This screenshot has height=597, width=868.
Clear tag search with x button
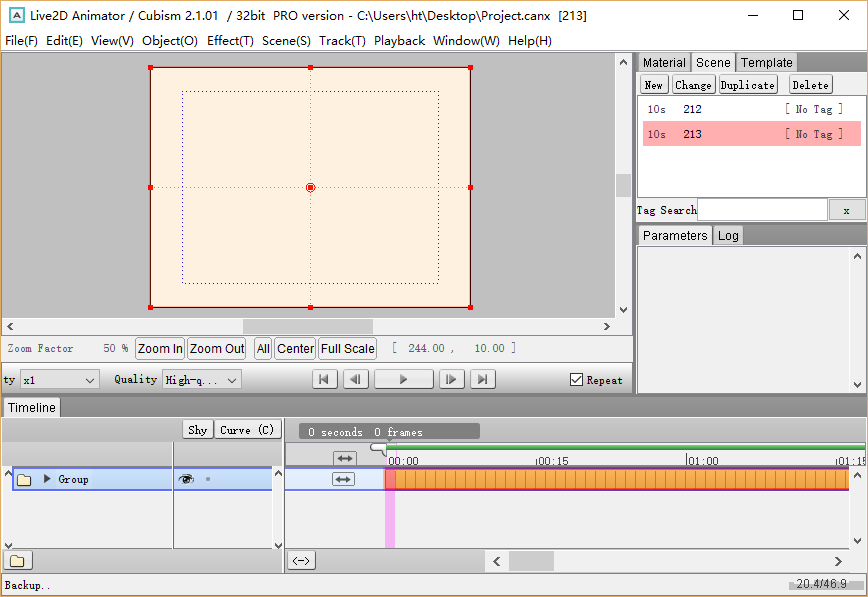tap(846, 210)
